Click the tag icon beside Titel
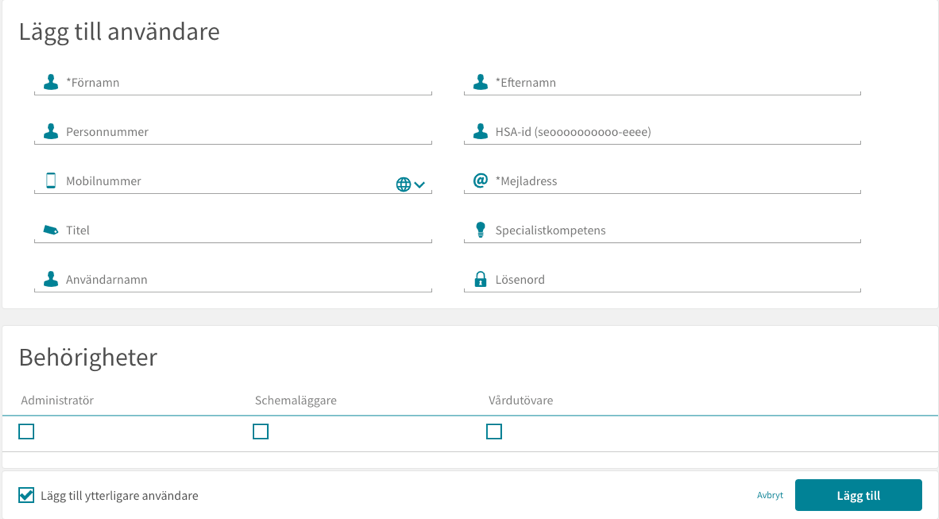 tap(51, 230)
